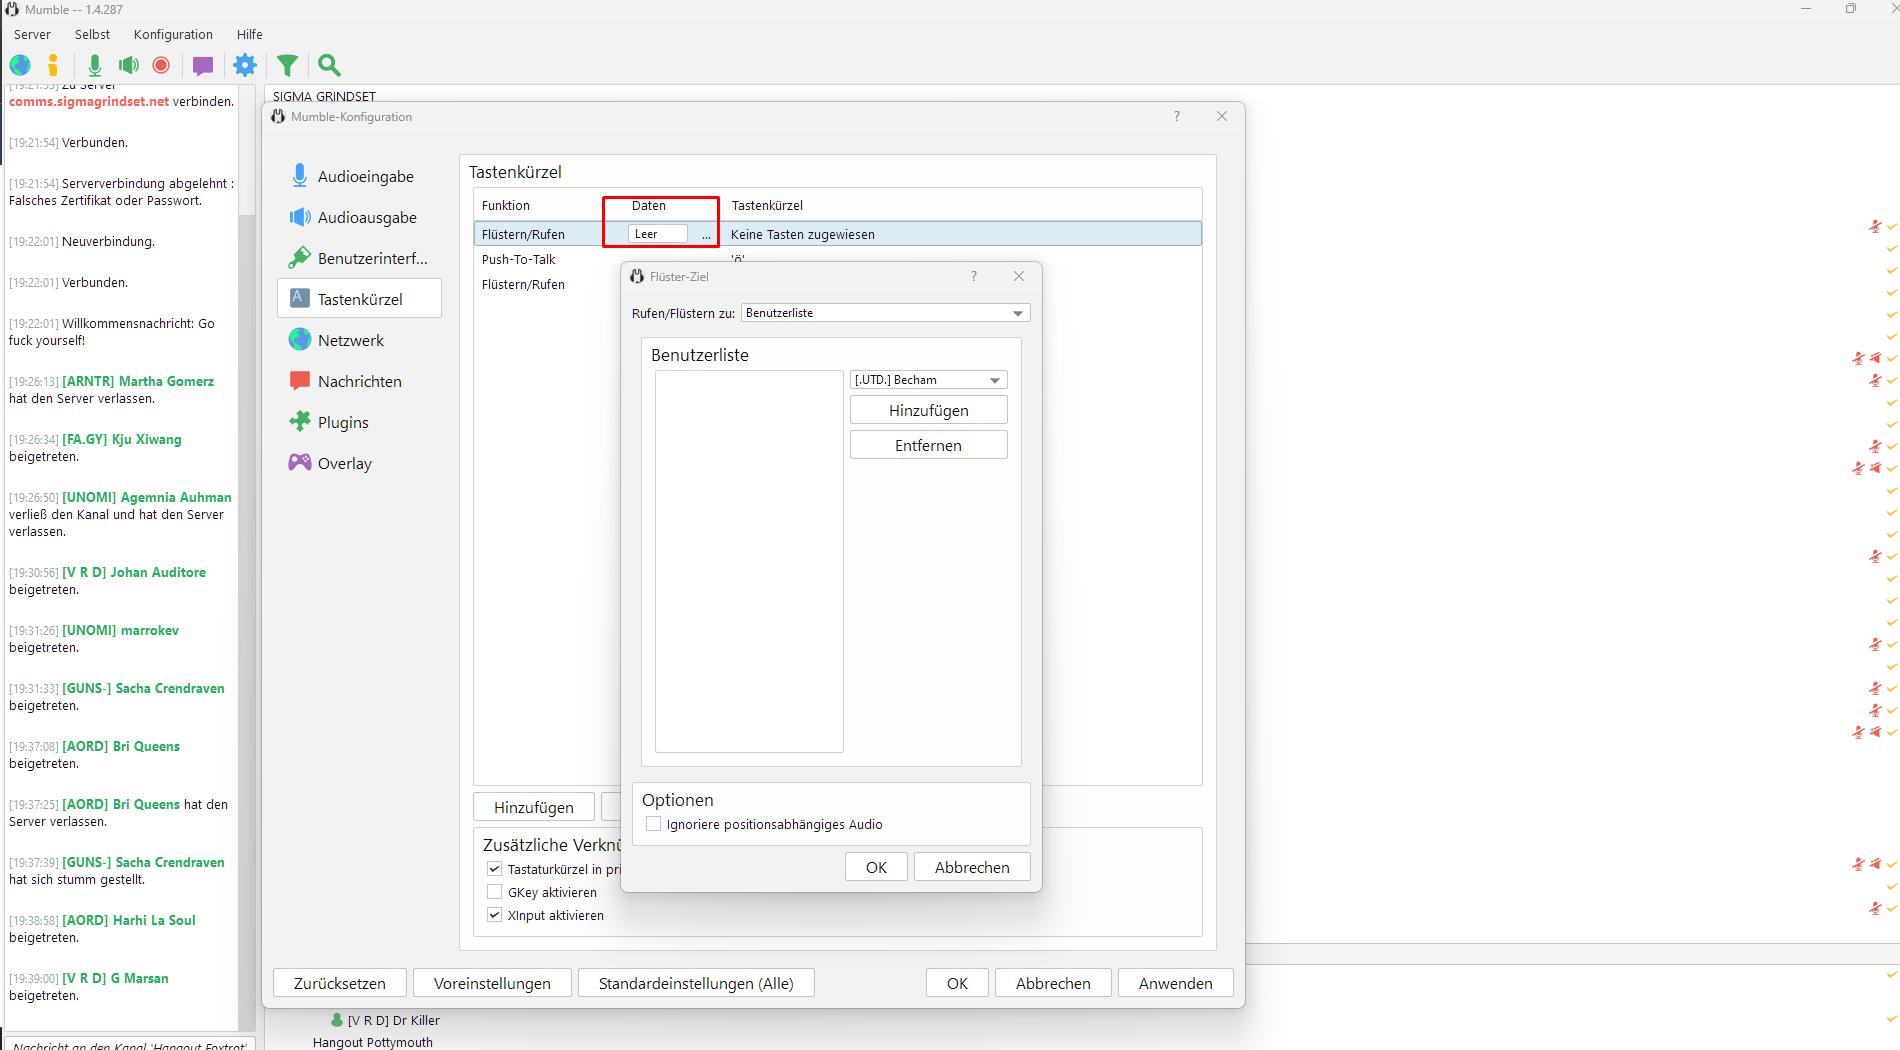Click the empty Benutzerliste list box

click(749, 561)
